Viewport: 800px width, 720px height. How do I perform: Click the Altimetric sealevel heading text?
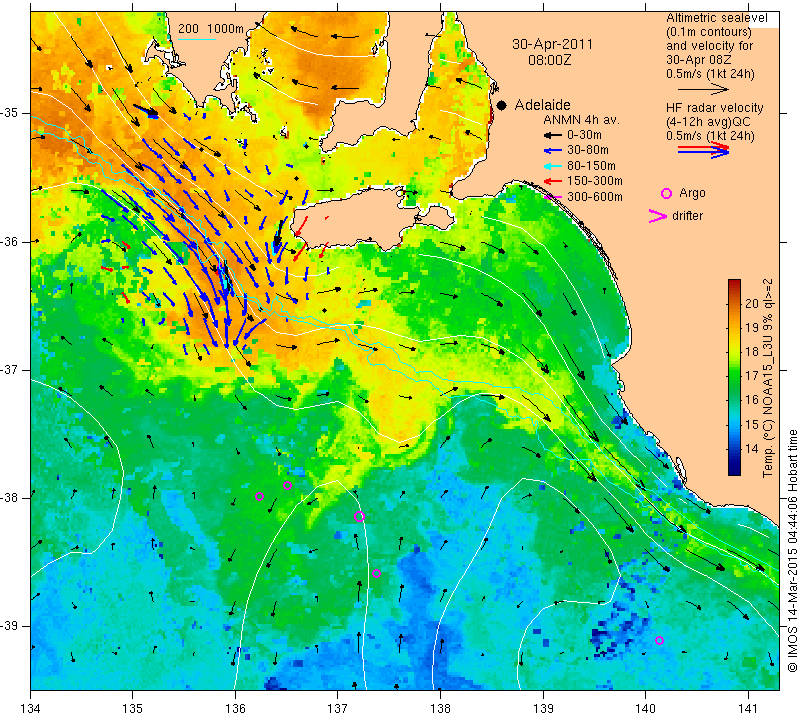click(x=716, y=18)
